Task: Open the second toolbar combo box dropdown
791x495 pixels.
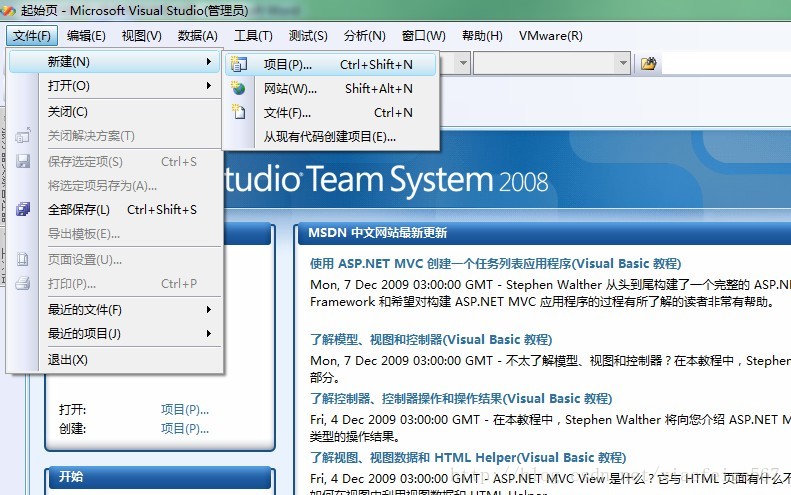Action: (623, 64)
